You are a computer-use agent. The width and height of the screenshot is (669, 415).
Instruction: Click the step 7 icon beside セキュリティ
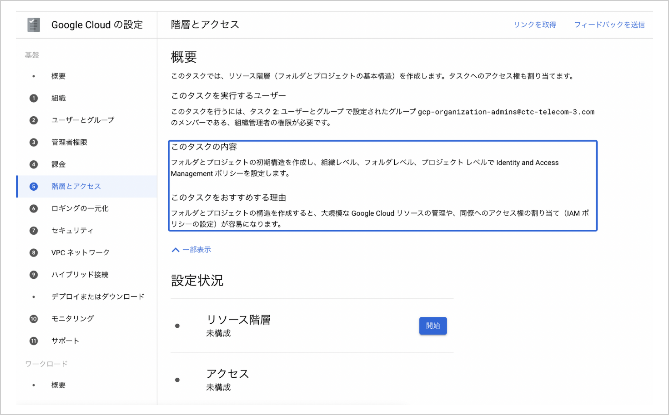tap(34, 230)
